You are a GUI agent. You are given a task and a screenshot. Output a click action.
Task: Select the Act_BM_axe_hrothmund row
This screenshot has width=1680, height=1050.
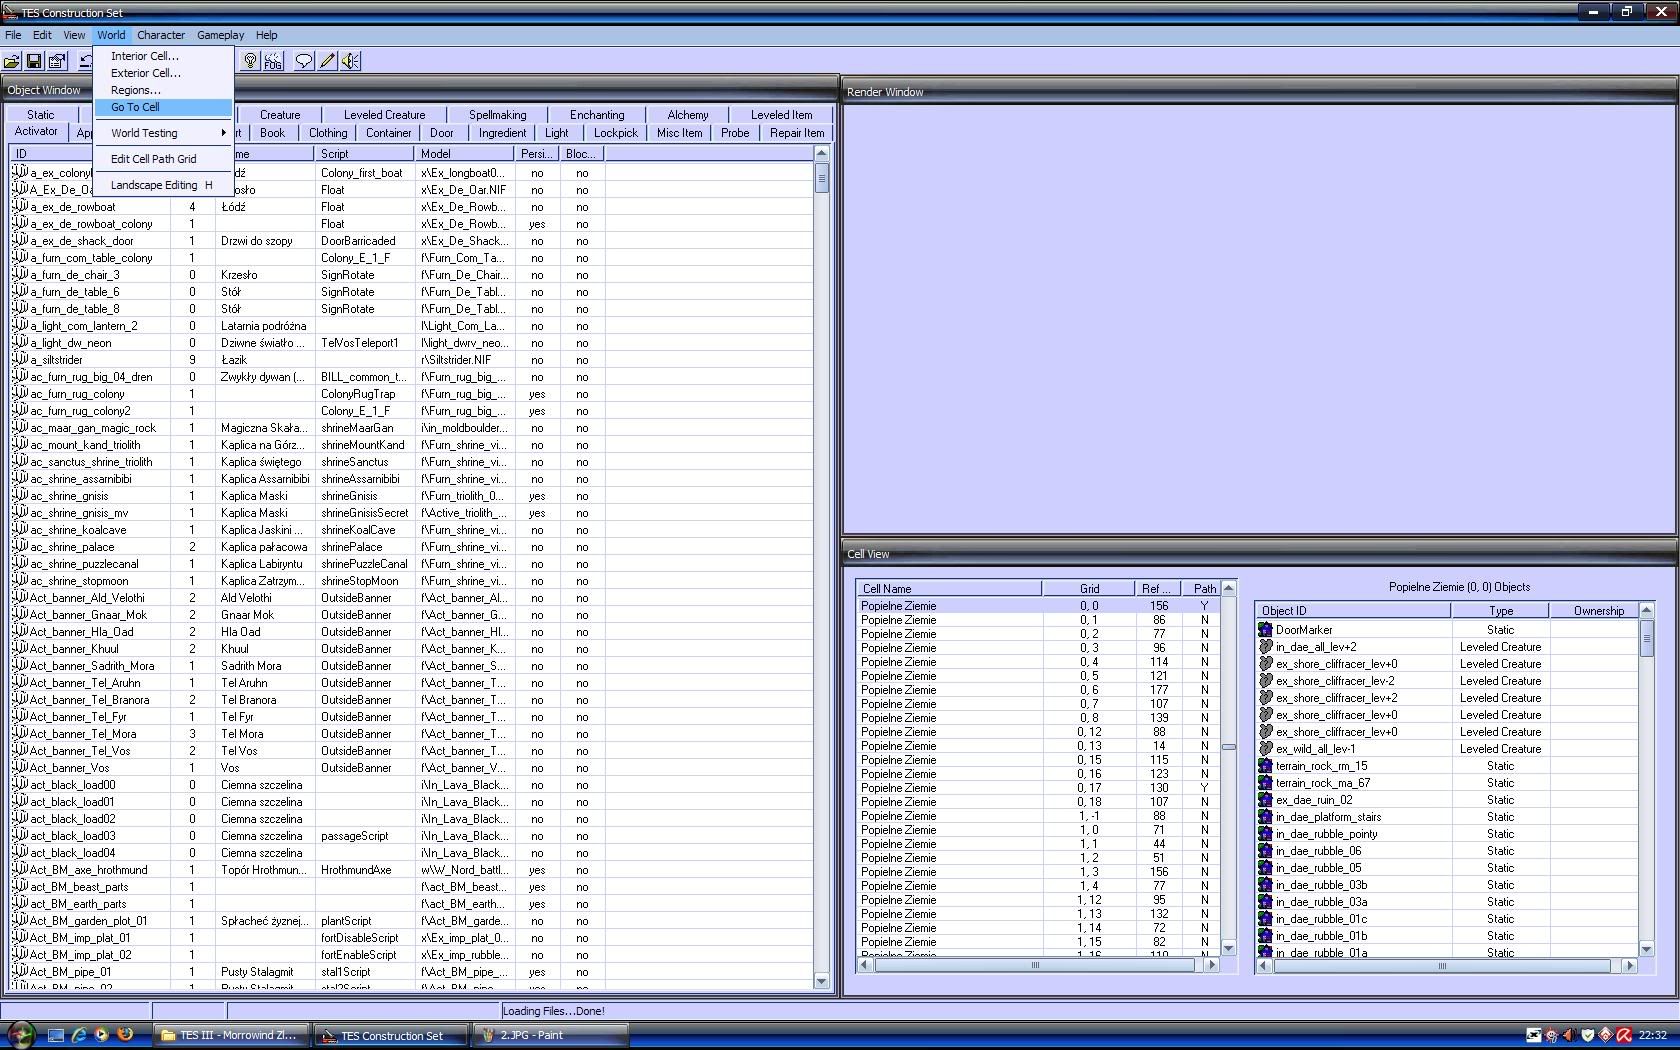(x=411, y=870)
